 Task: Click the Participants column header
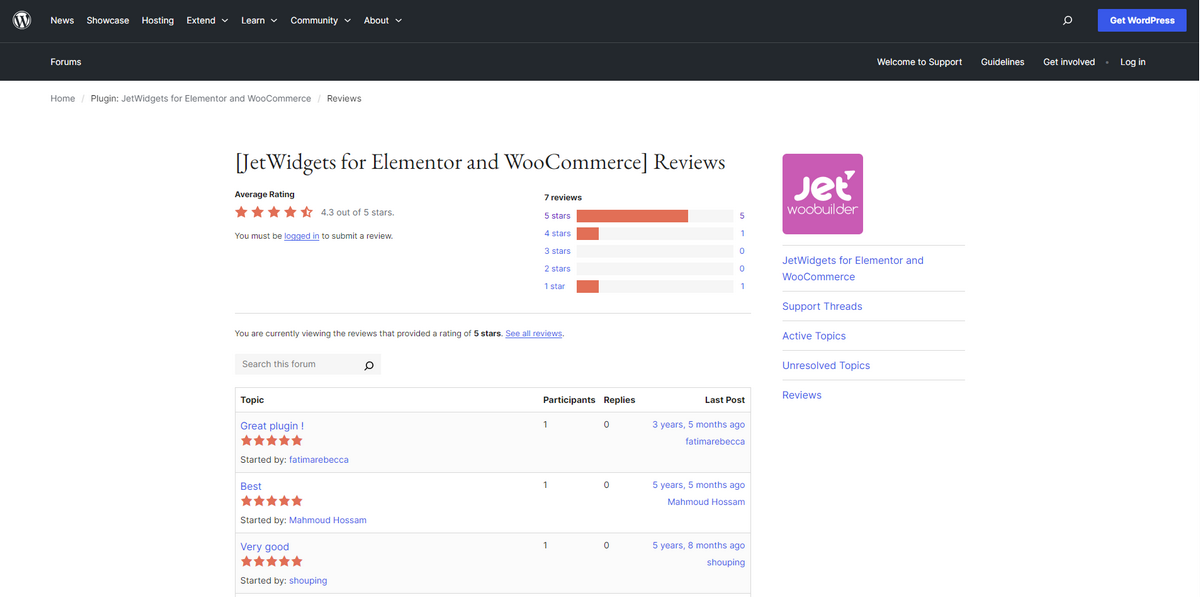[x=569, y=400]
